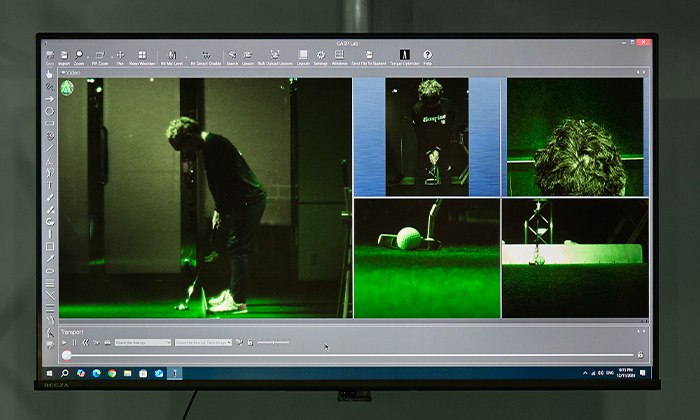Viewport: 700px width, 420px height.
Task: Toggle the lock icon at timeline end
Action: coord(640,354)
